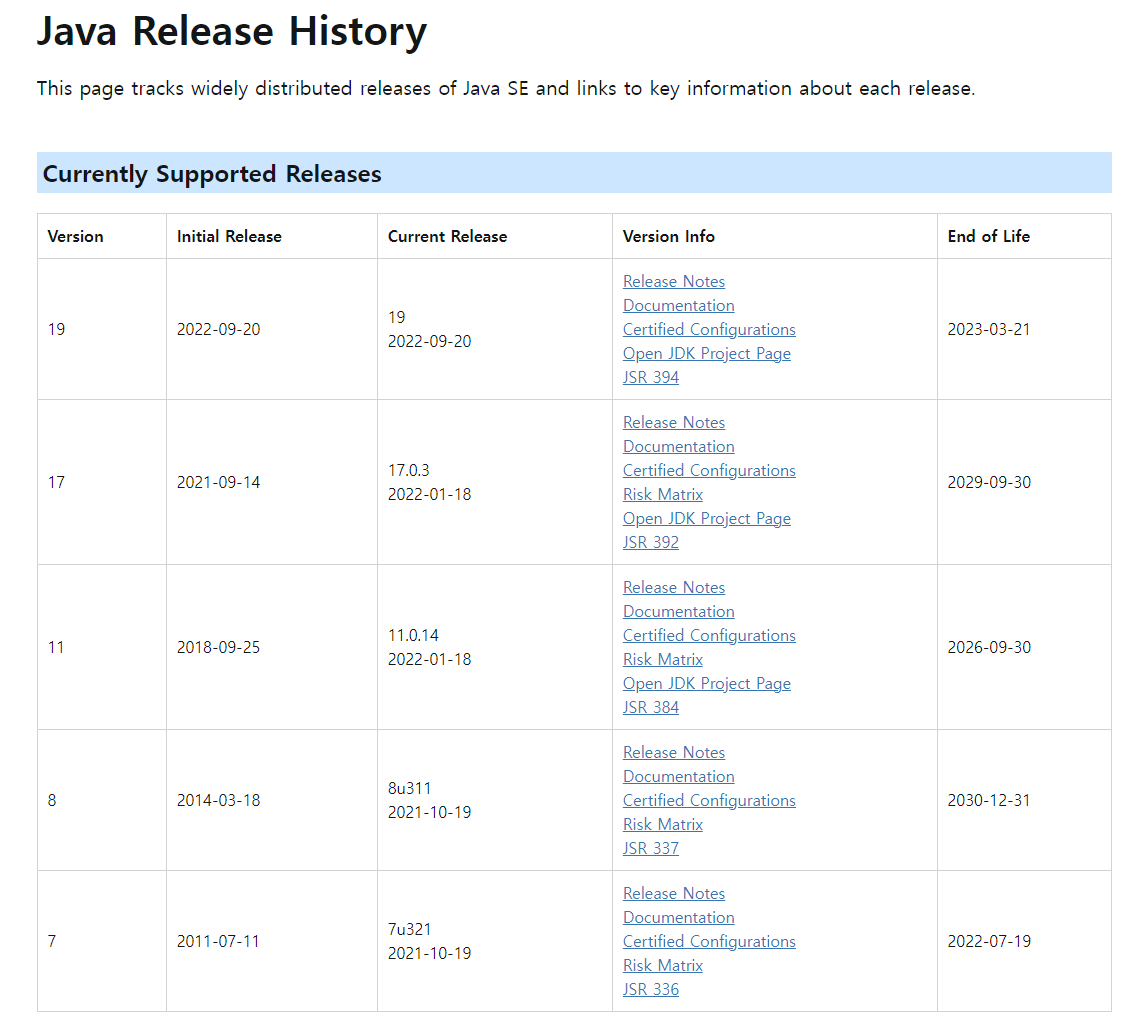
Task: Open Risk Matrix link for Java 11
Action: pos(663,660)
